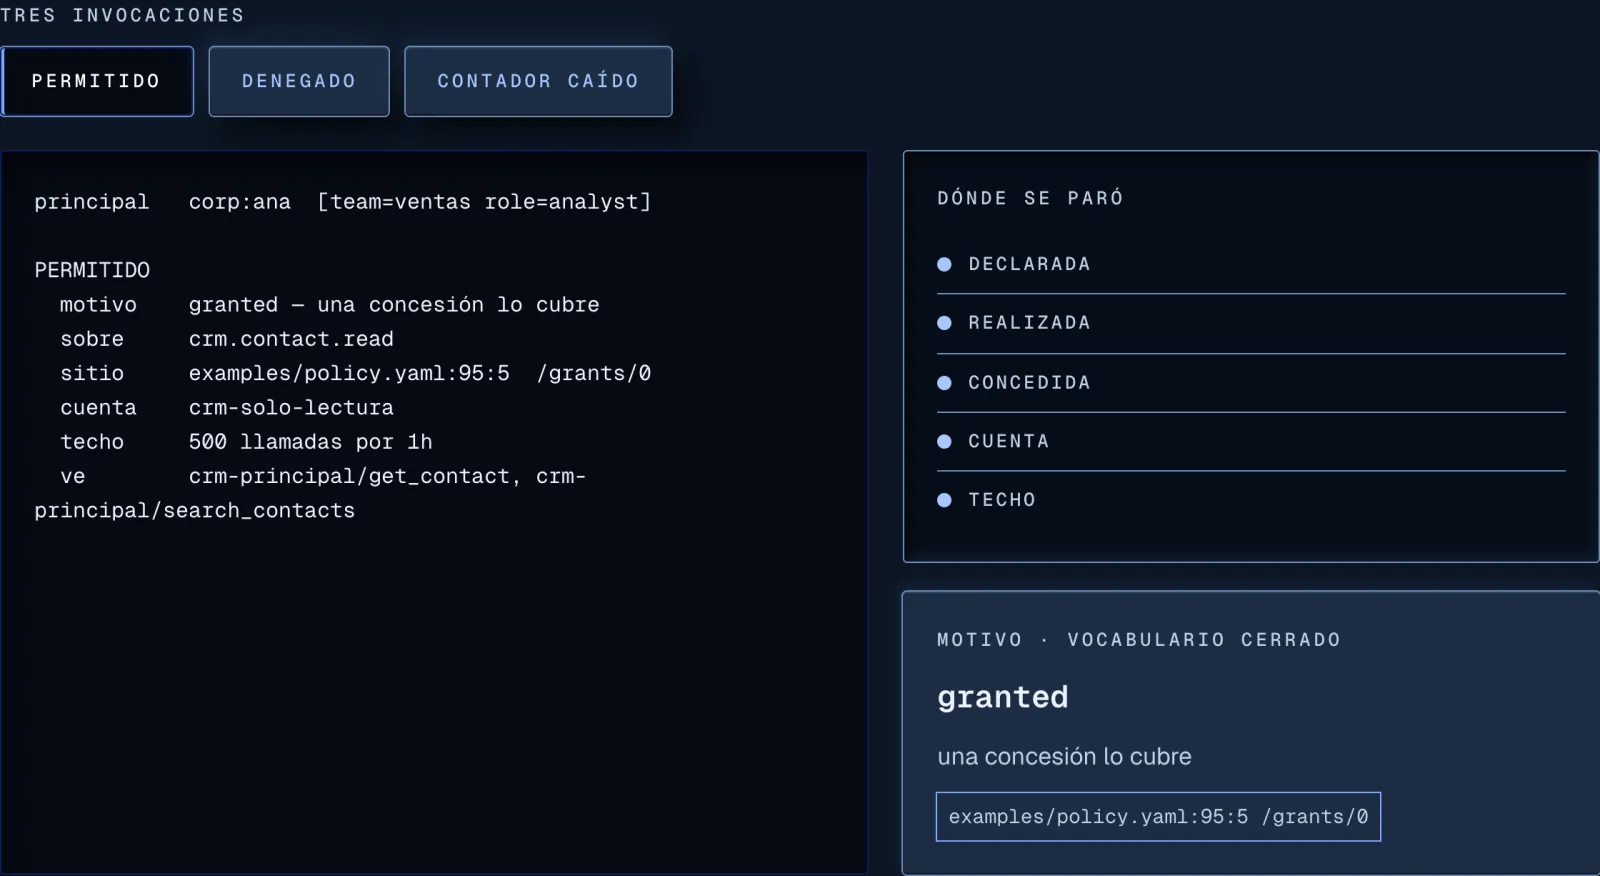Click '500 llamadas por 1h' value
The width and height of the screenshot is (1600, 876).
click(x=311, y=442)
